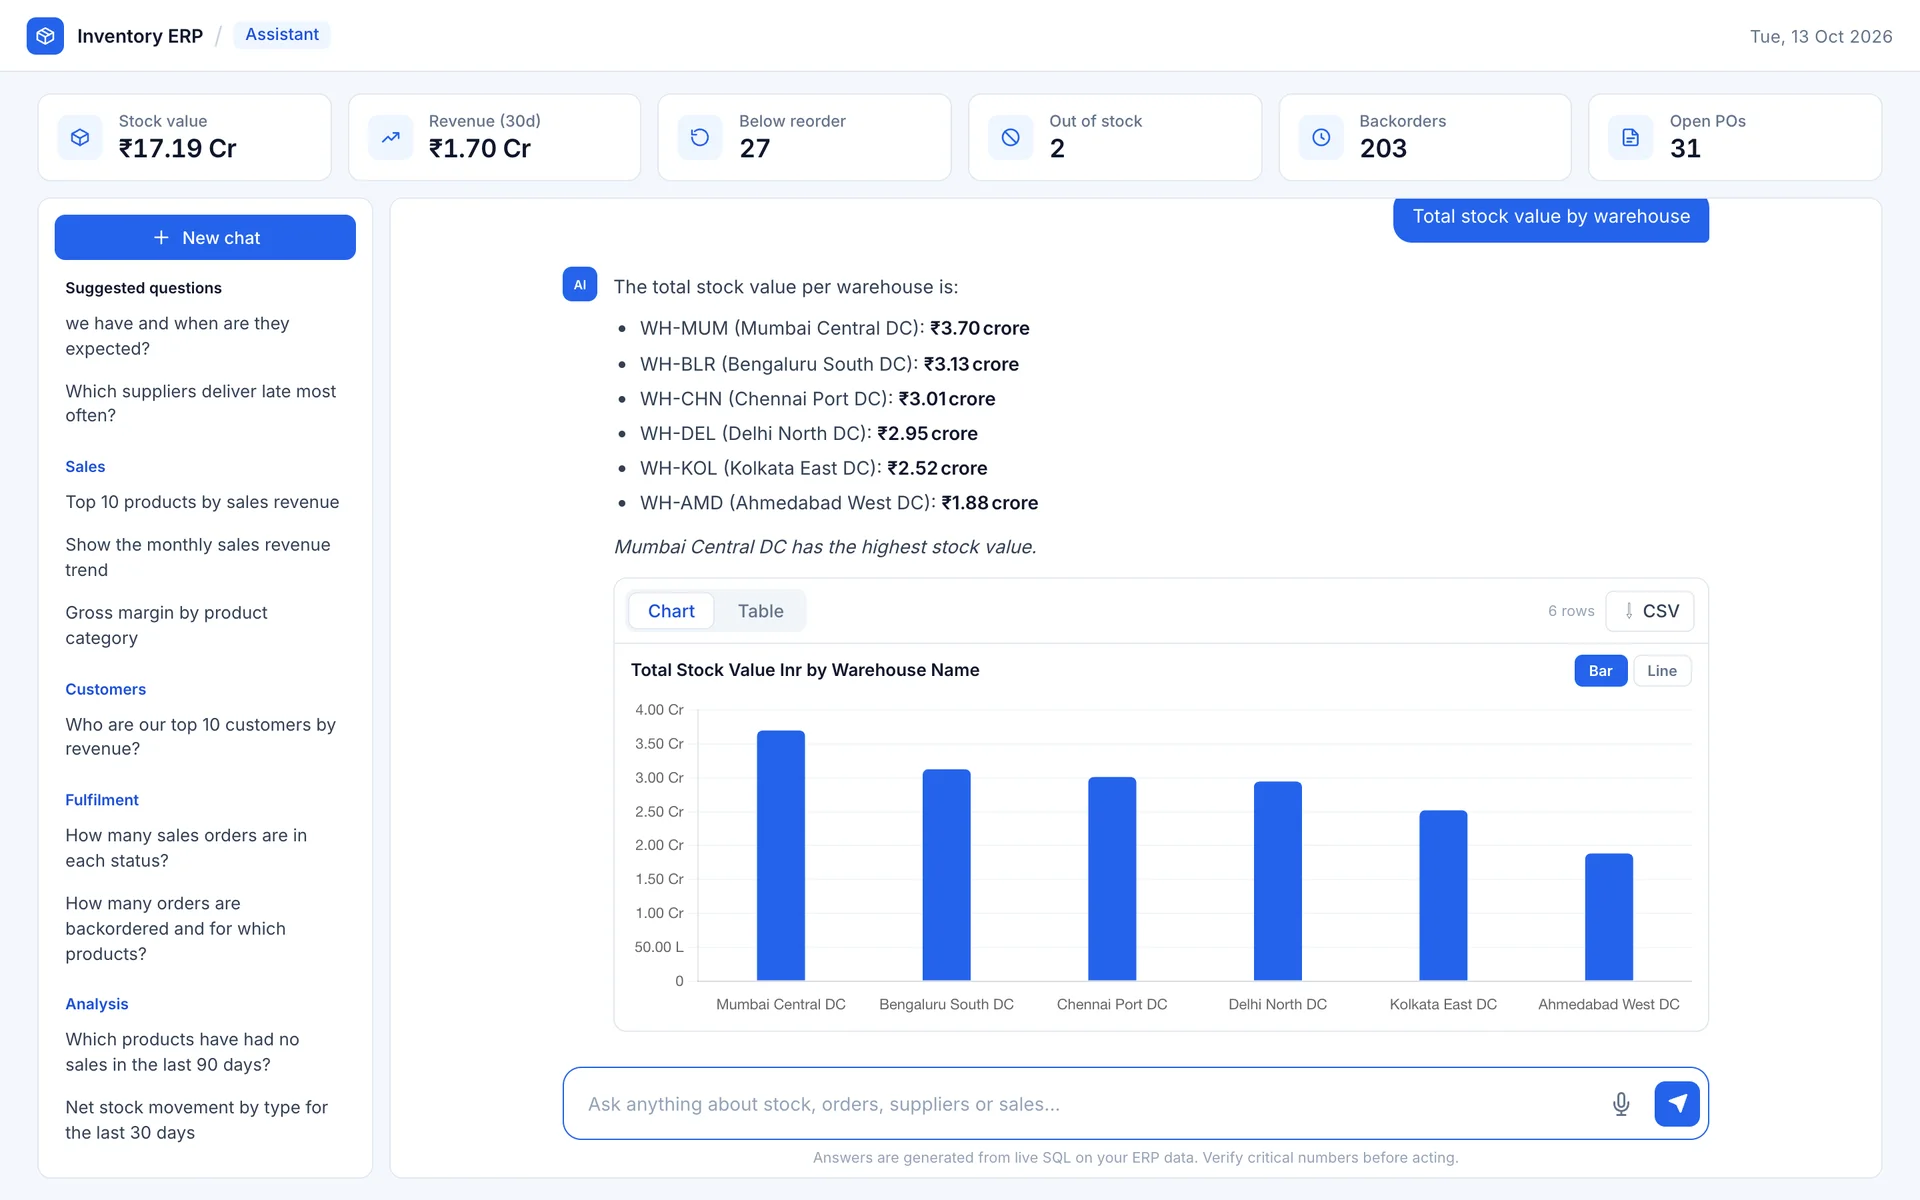Download results as CSV
The height and width of the screenshot is (1200, 1920).
[1650, 611]
